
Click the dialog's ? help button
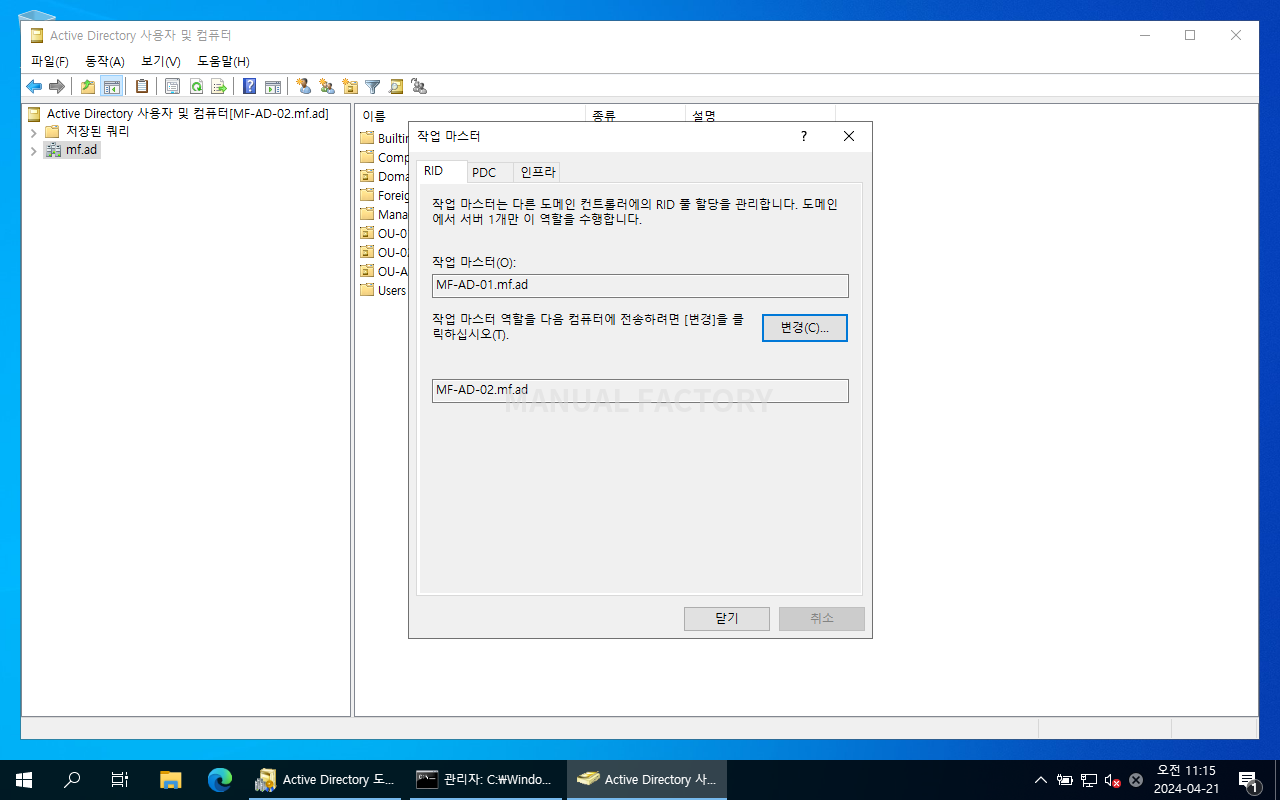coord(804,137)
